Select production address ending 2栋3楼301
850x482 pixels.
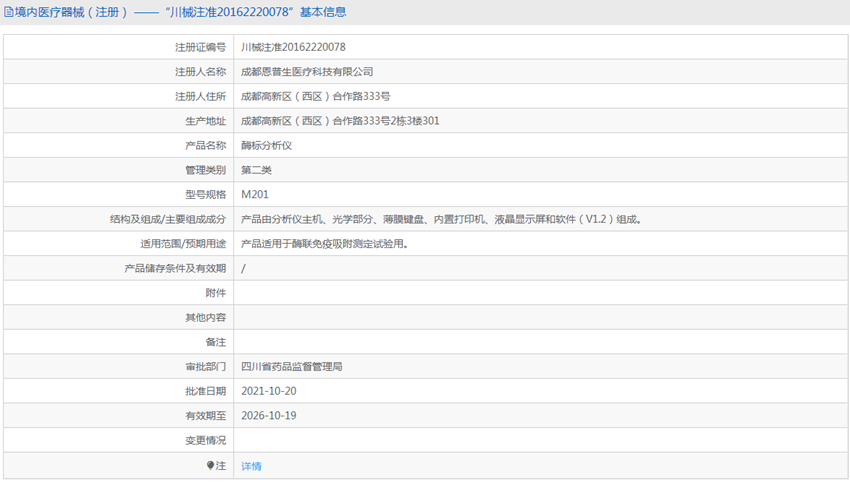340,121
